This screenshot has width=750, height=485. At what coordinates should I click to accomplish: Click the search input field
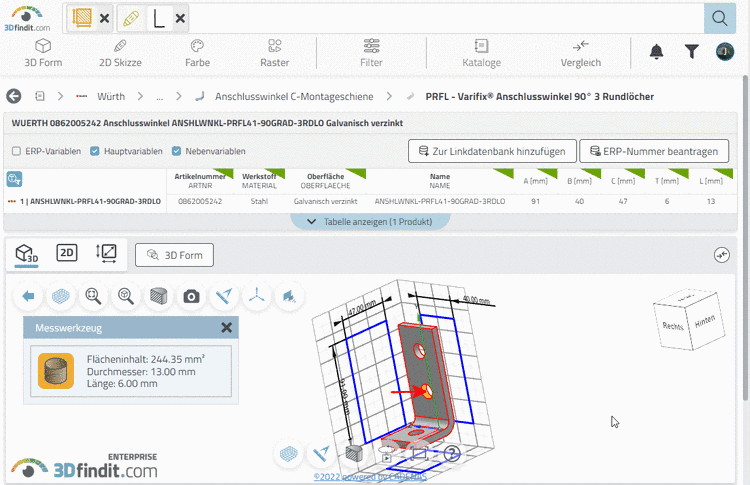point(445,19)
